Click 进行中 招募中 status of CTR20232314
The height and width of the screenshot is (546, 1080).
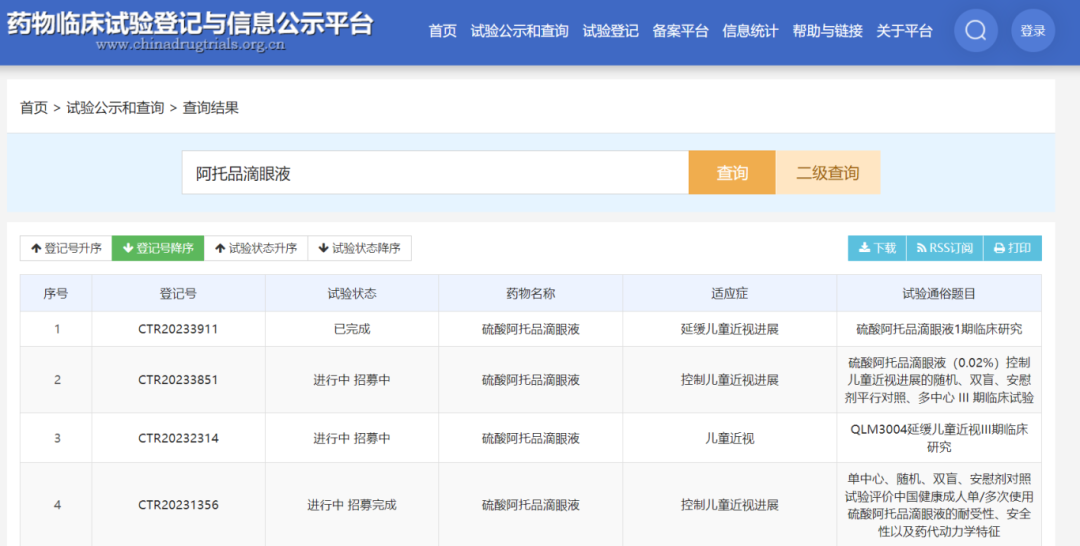(x=352, y=438)
